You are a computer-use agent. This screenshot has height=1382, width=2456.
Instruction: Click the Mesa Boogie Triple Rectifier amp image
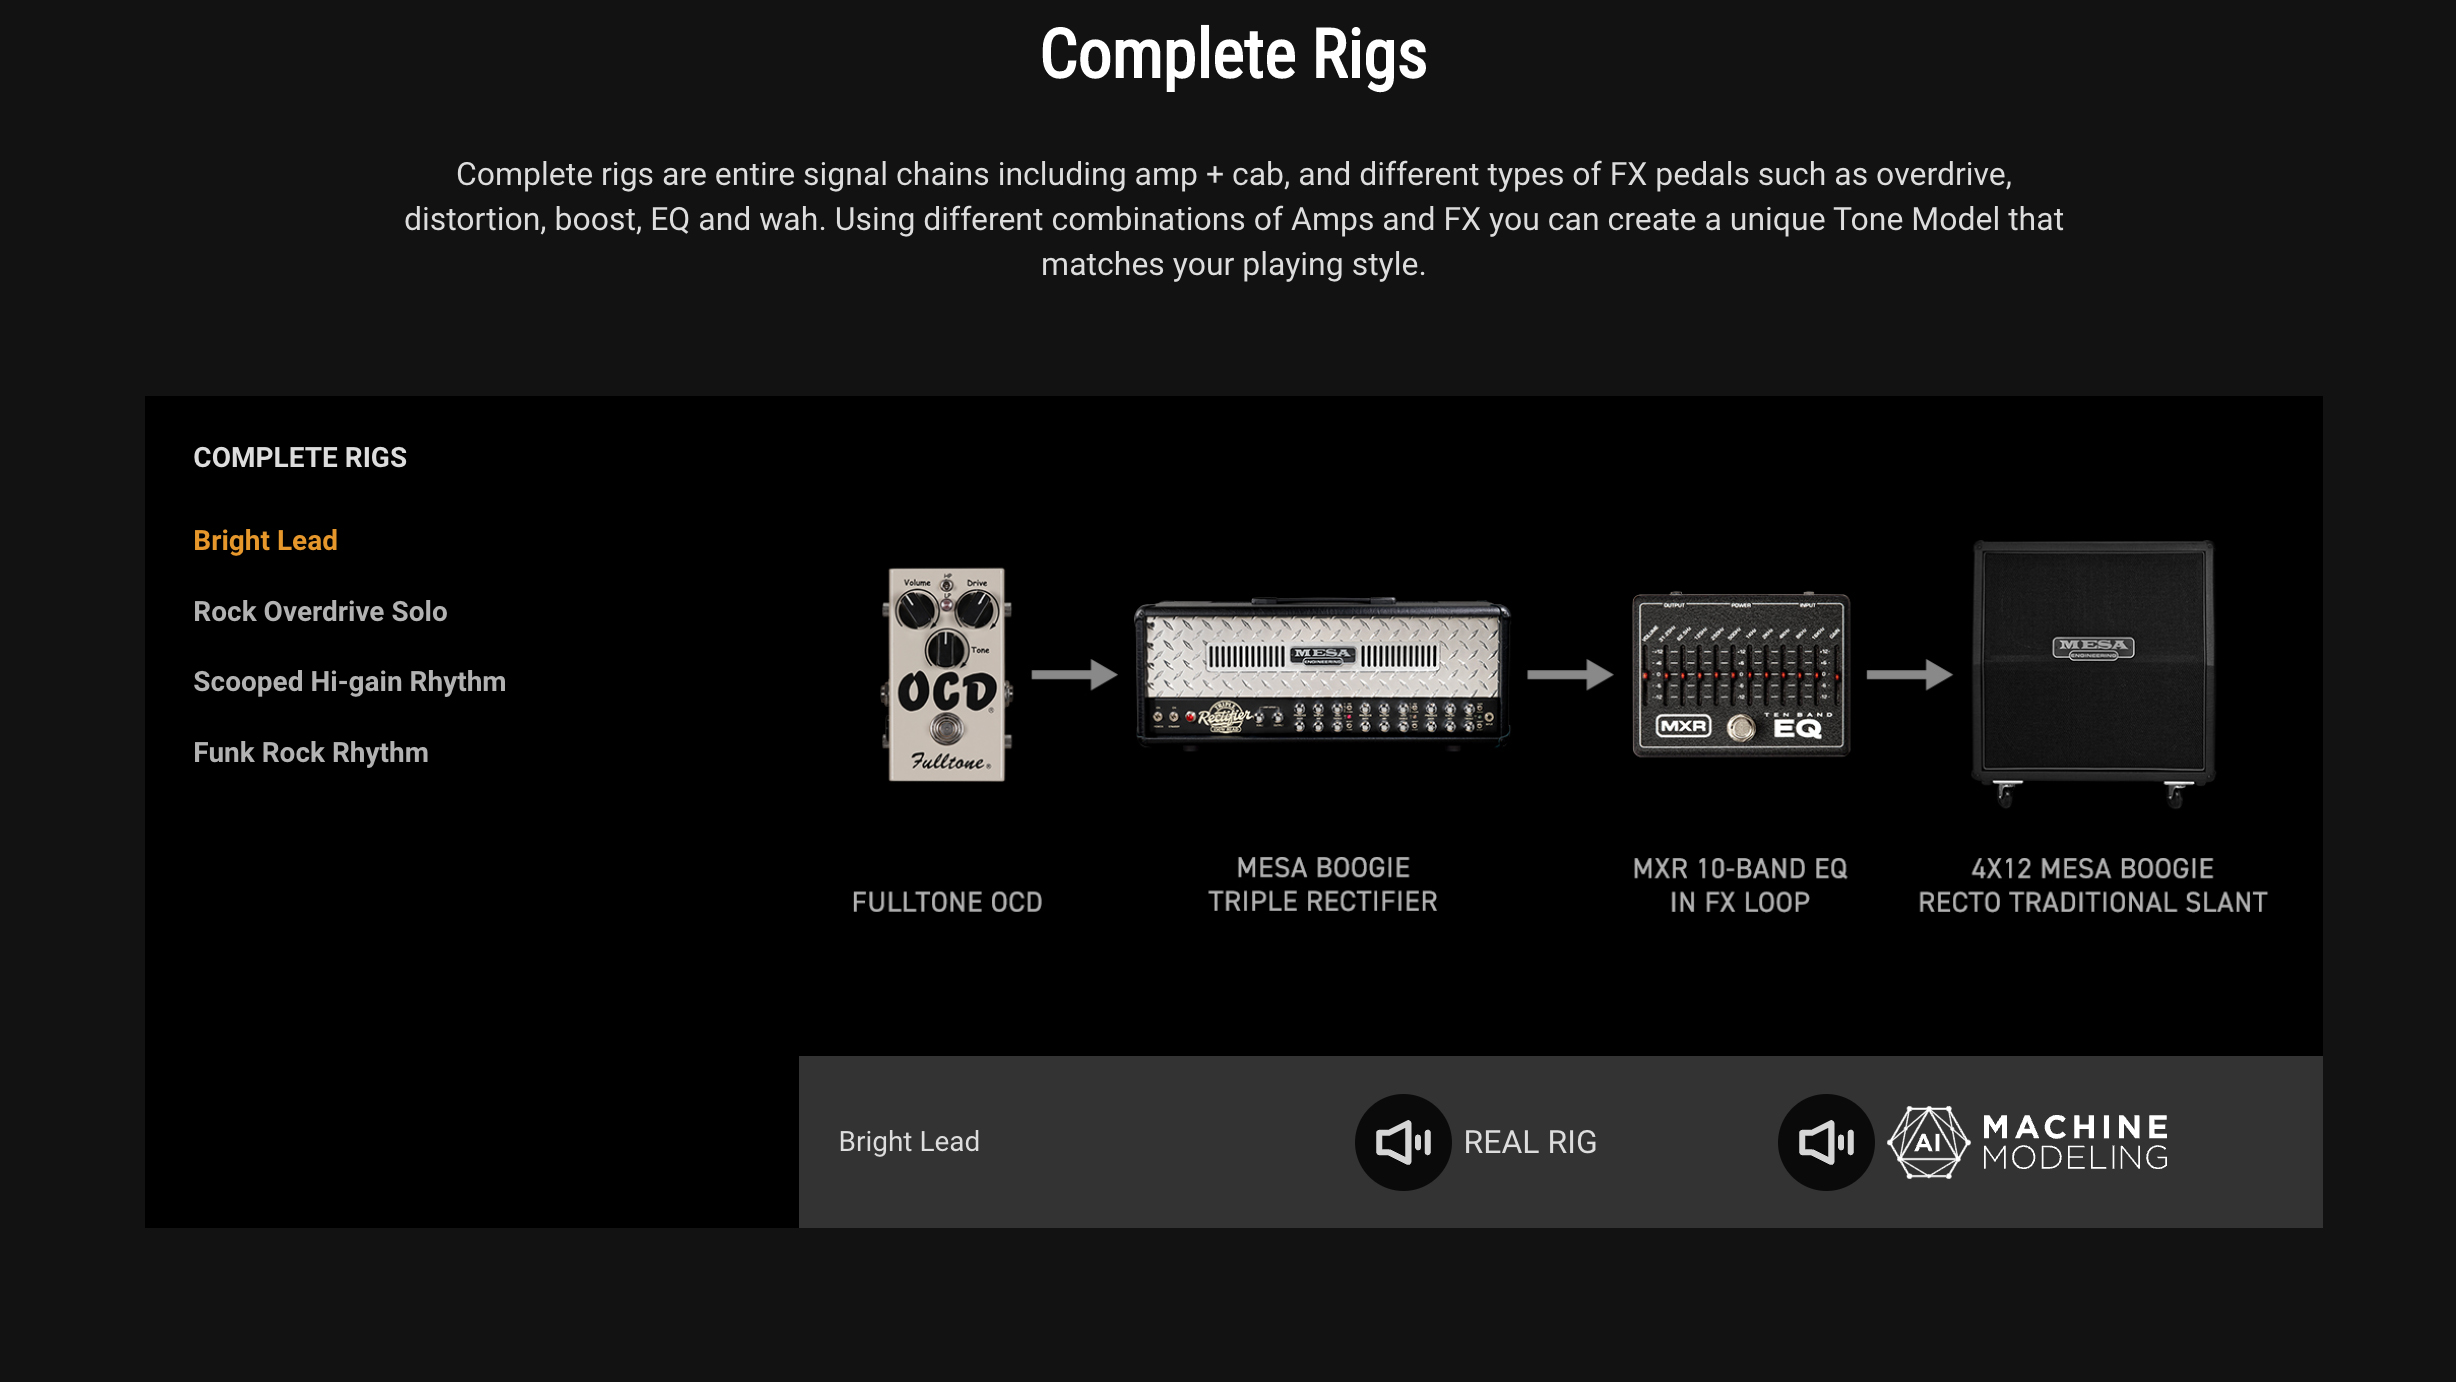1322,675
